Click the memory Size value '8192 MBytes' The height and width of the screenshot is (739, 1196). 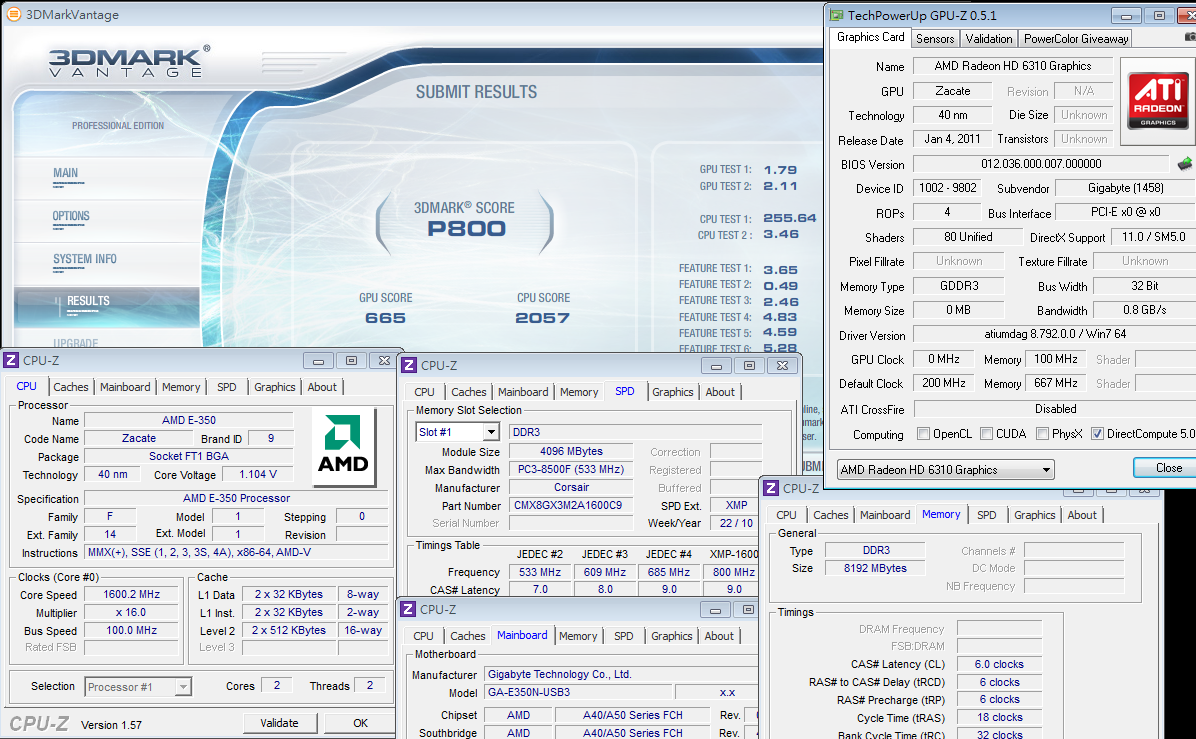pyautogui.click(x=875, y=568)
